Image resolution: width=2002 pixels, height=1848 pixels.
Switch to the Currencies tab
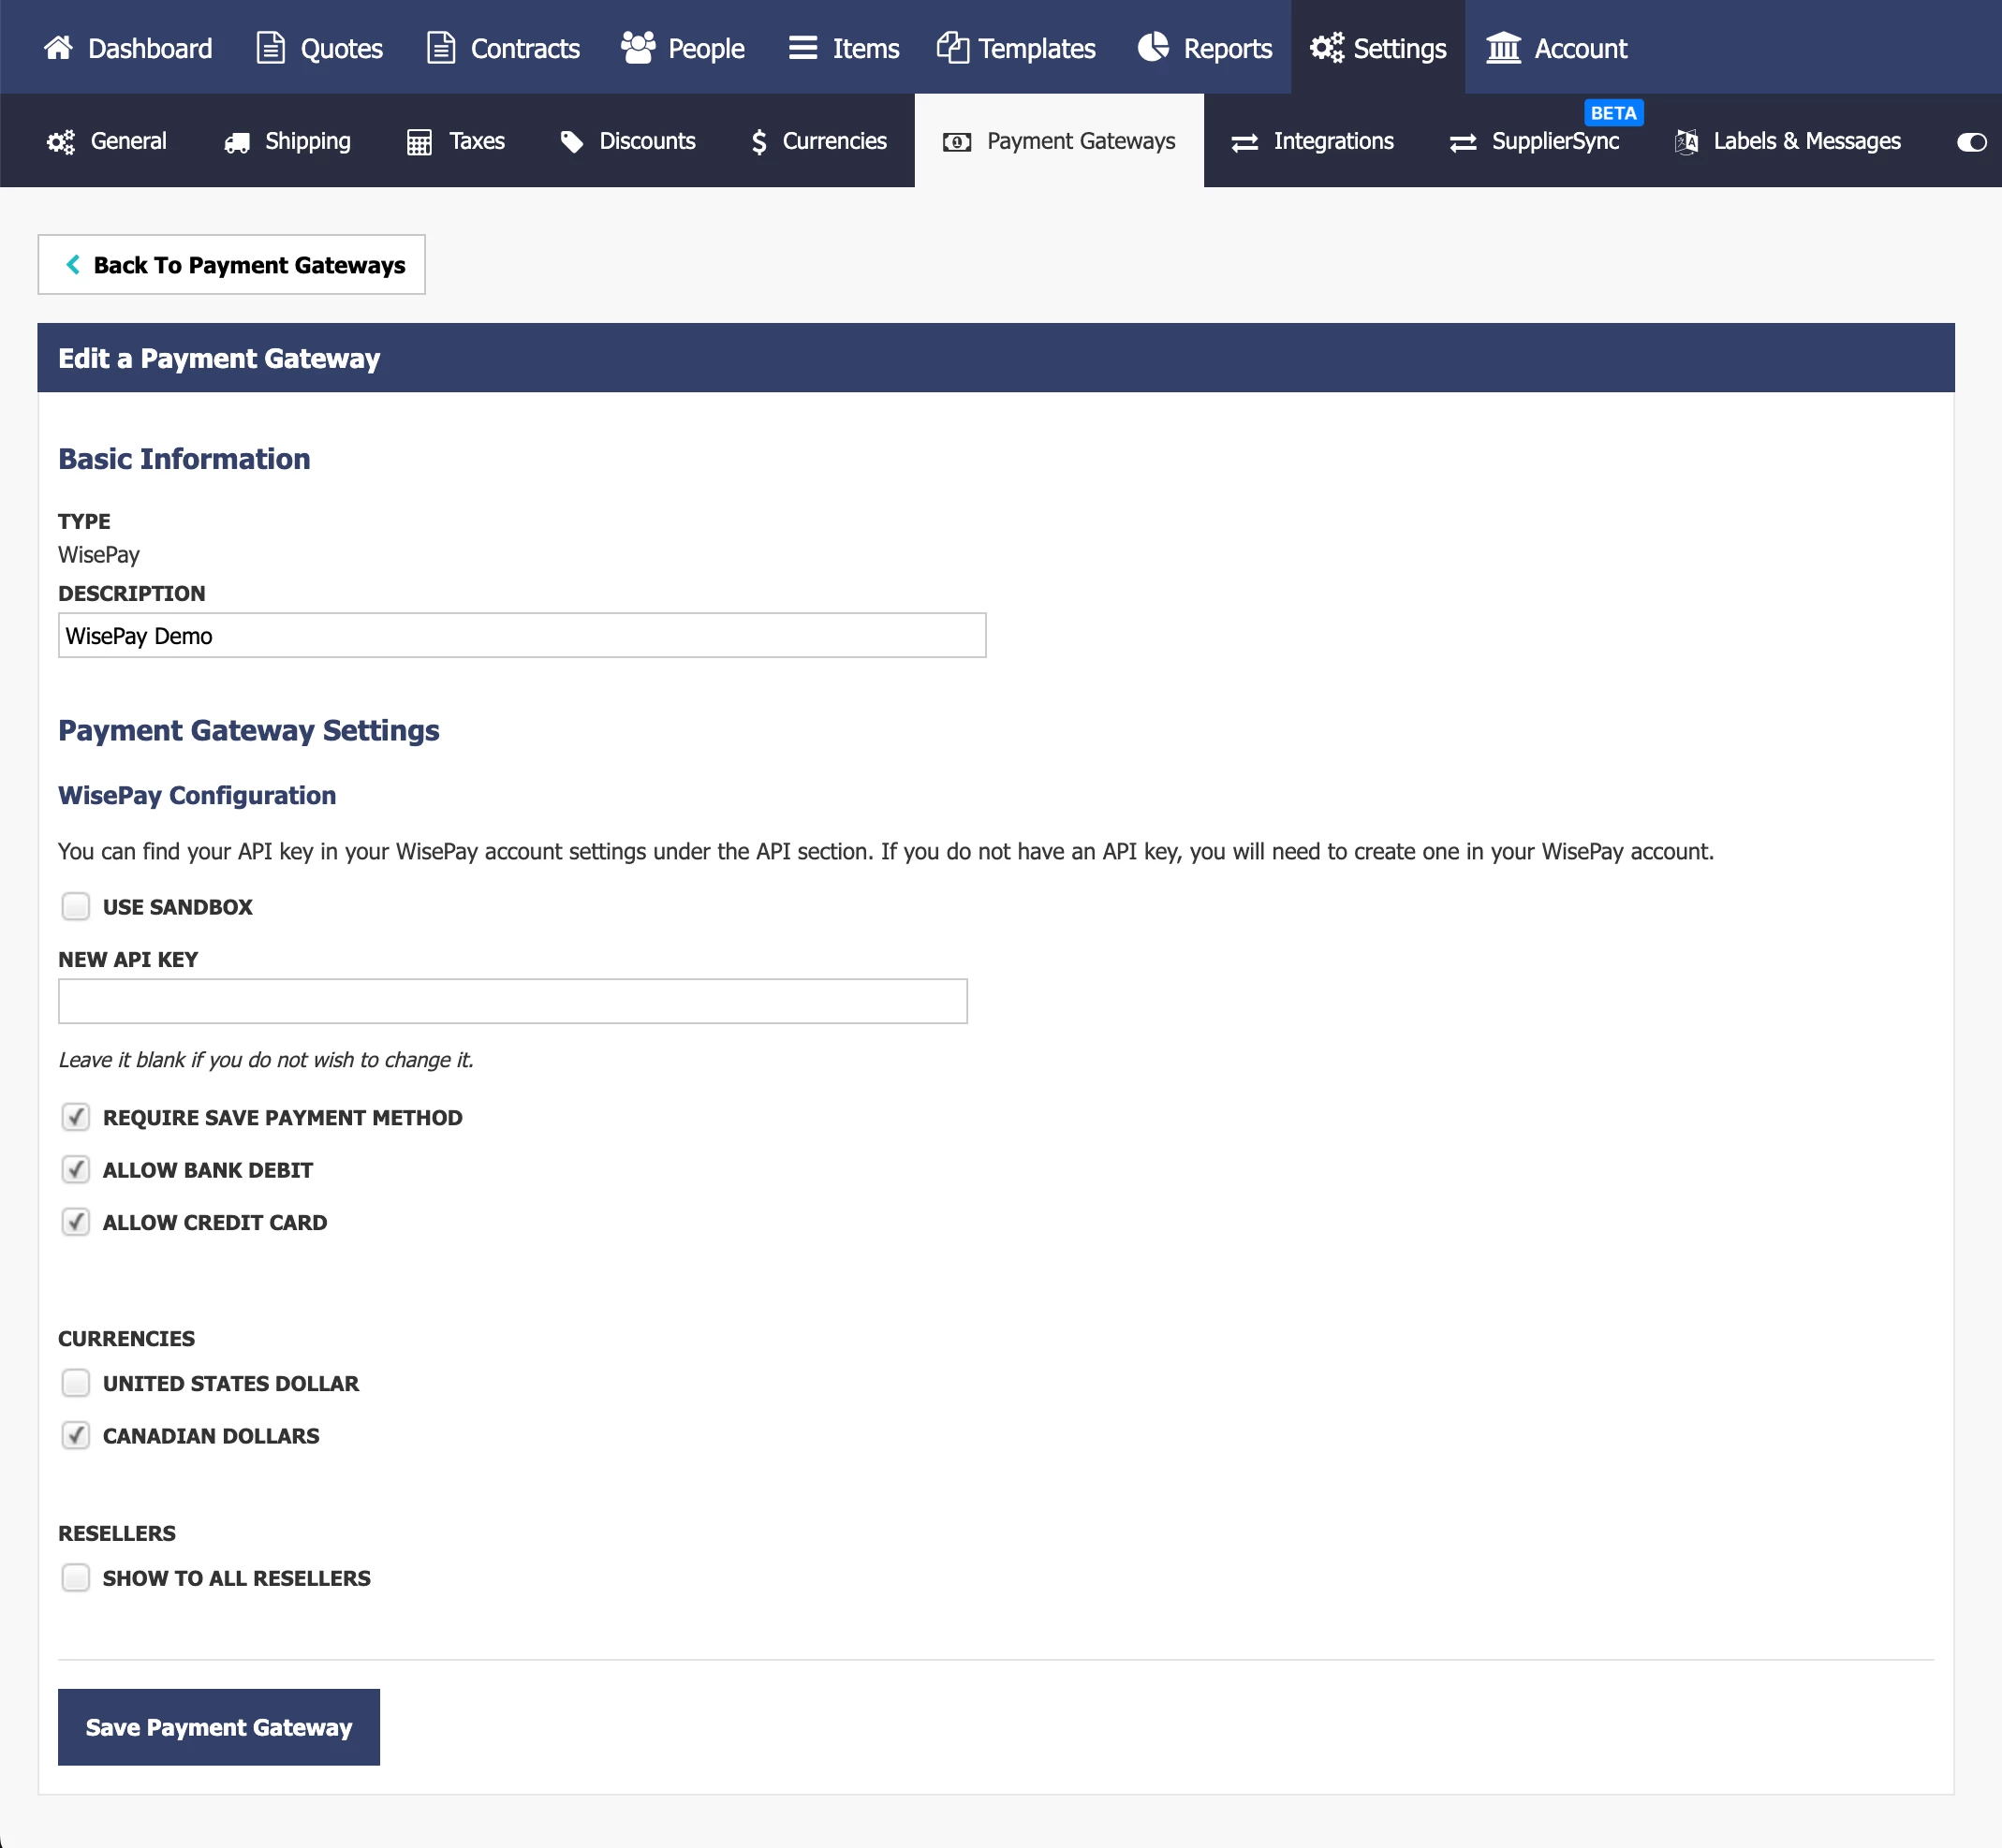(x=819, y=141)
